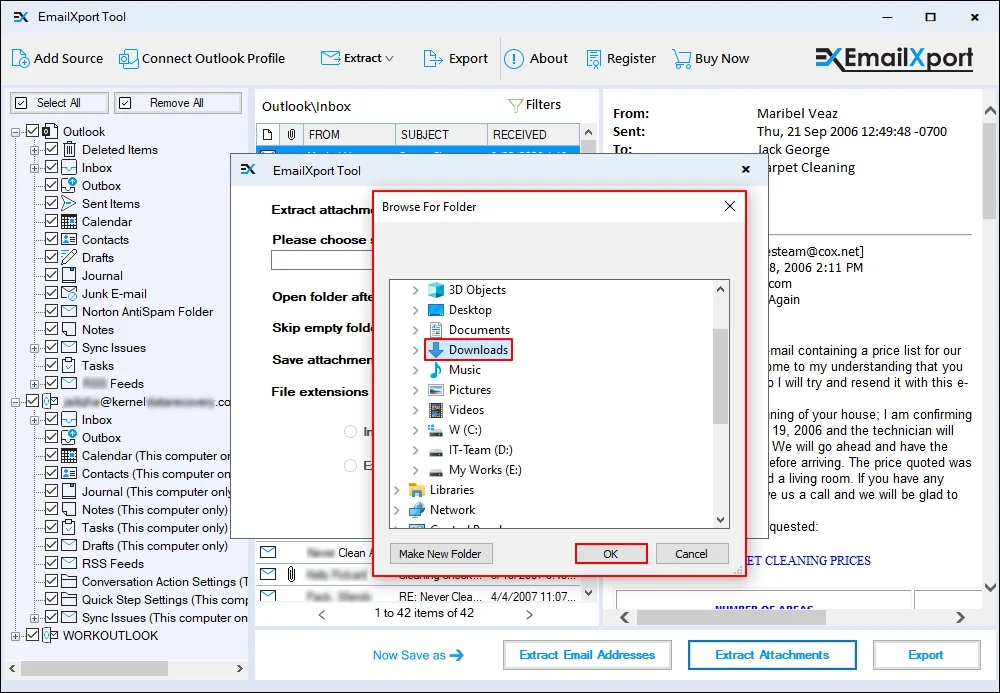Uncheck the Deleted Items folder checkbox

(52, 150)
